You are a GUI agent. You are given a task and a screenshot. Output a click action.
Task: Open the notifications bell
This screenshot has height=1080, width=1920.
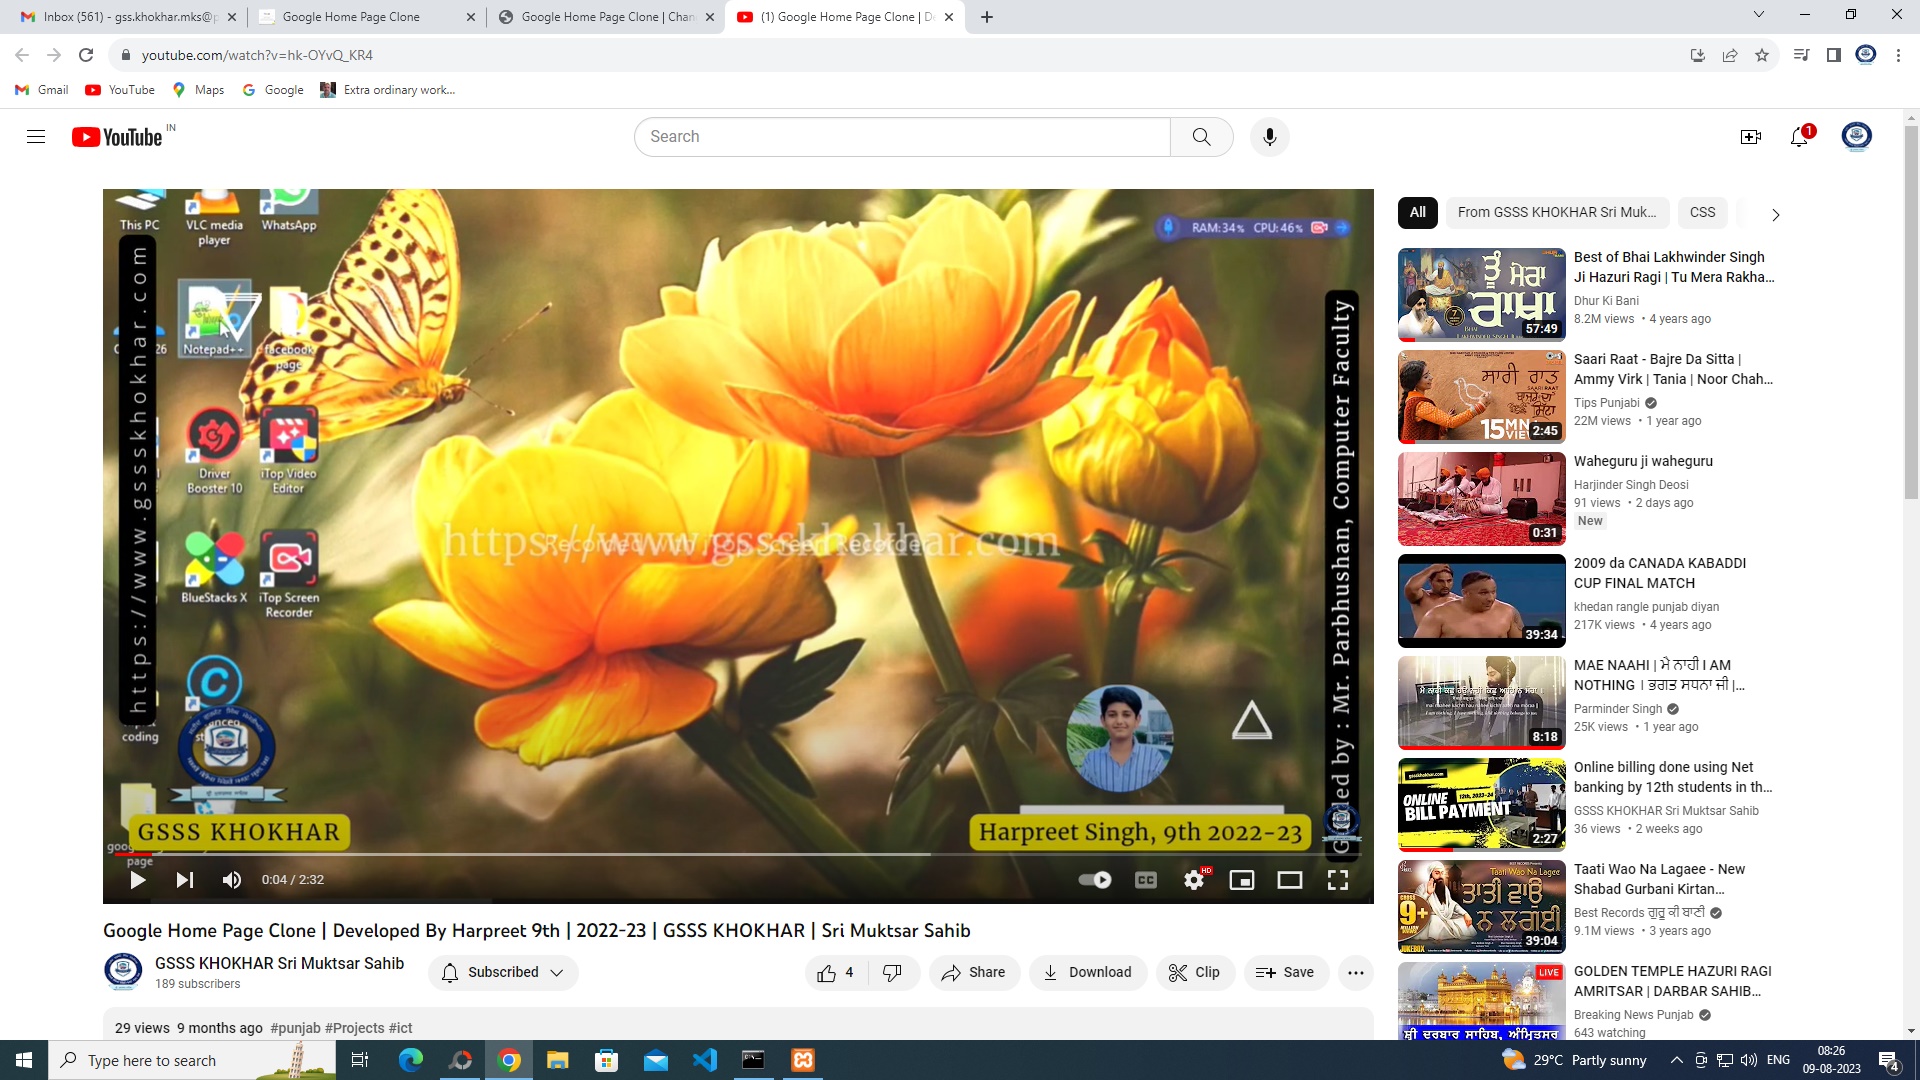(x=1799, y=137)
